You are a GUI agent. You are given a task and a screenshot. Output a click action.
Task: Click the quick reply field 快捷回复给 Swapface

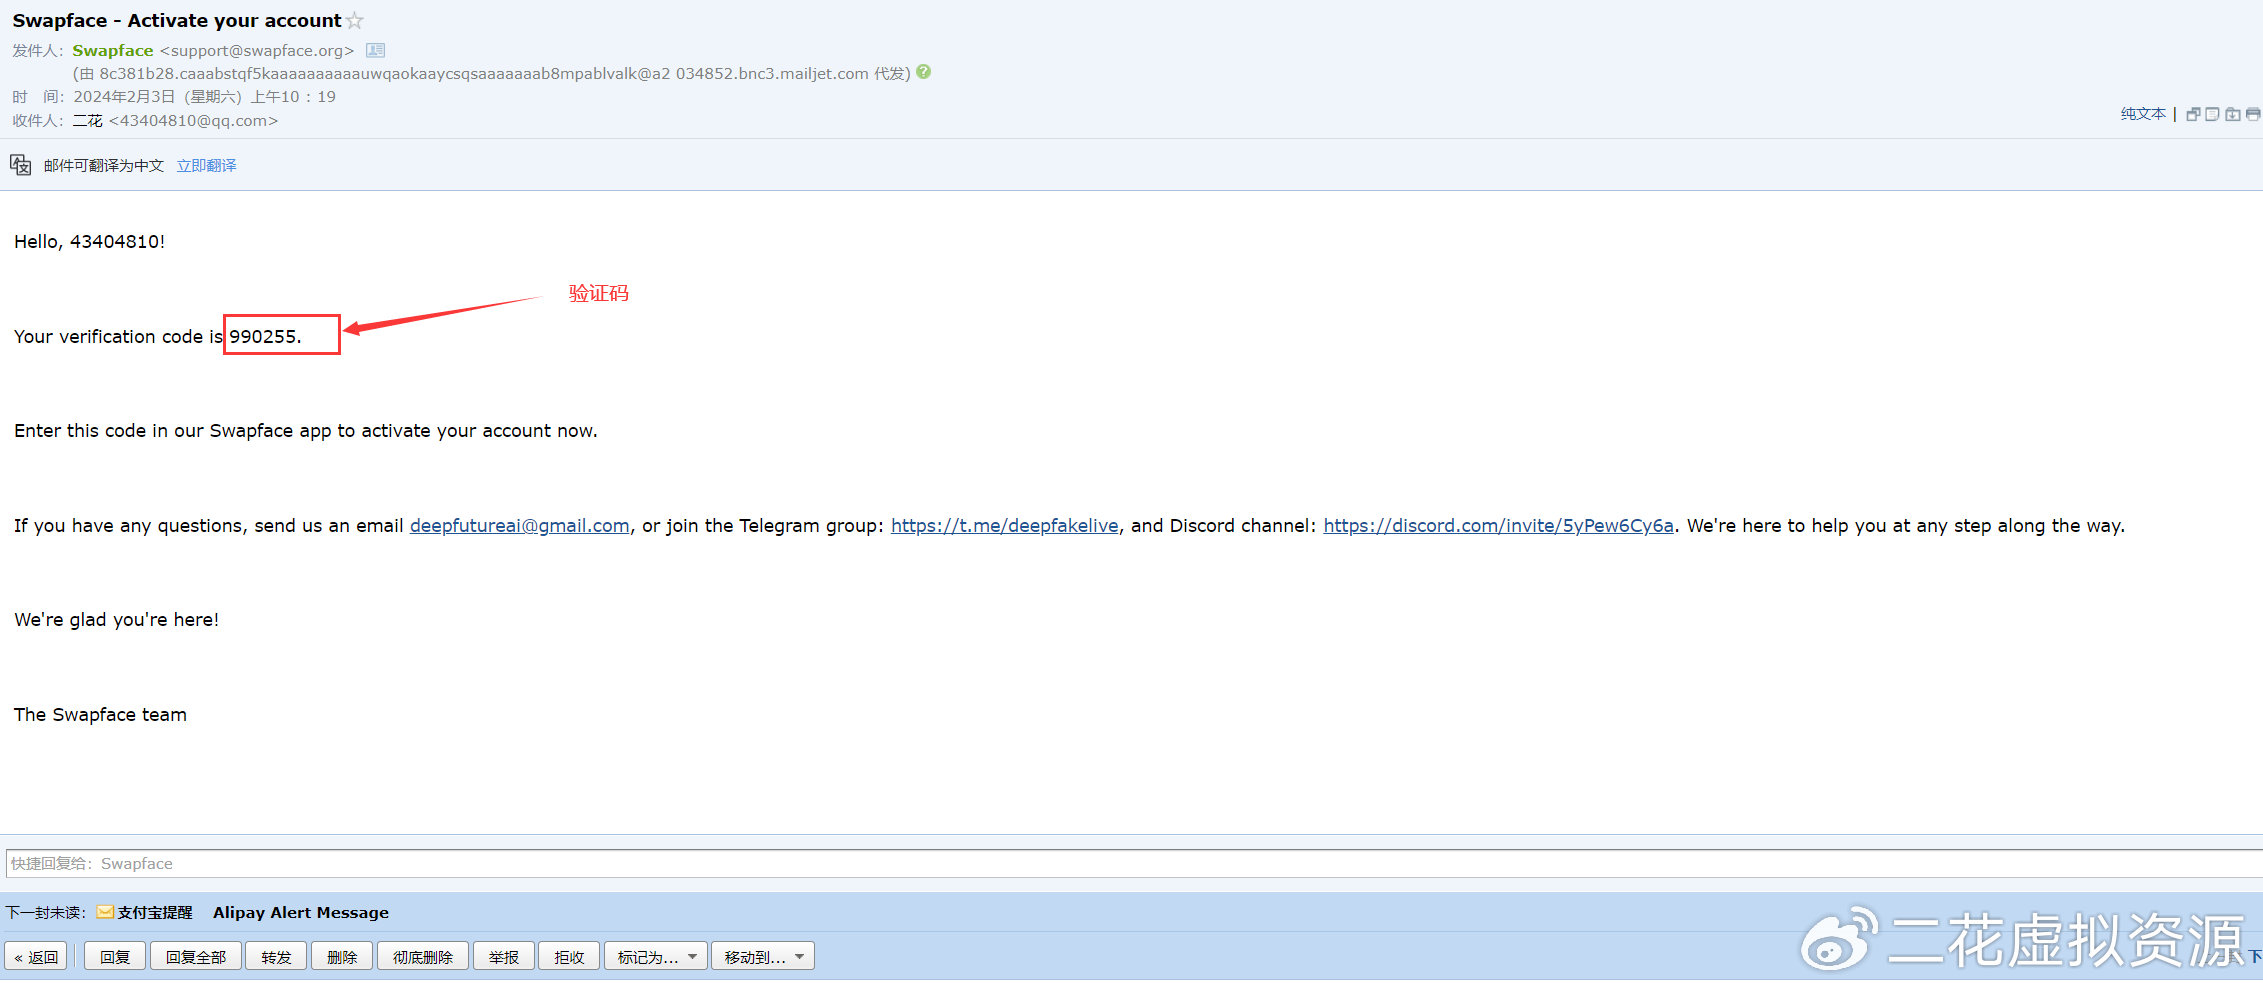[x=1134, y=864]
